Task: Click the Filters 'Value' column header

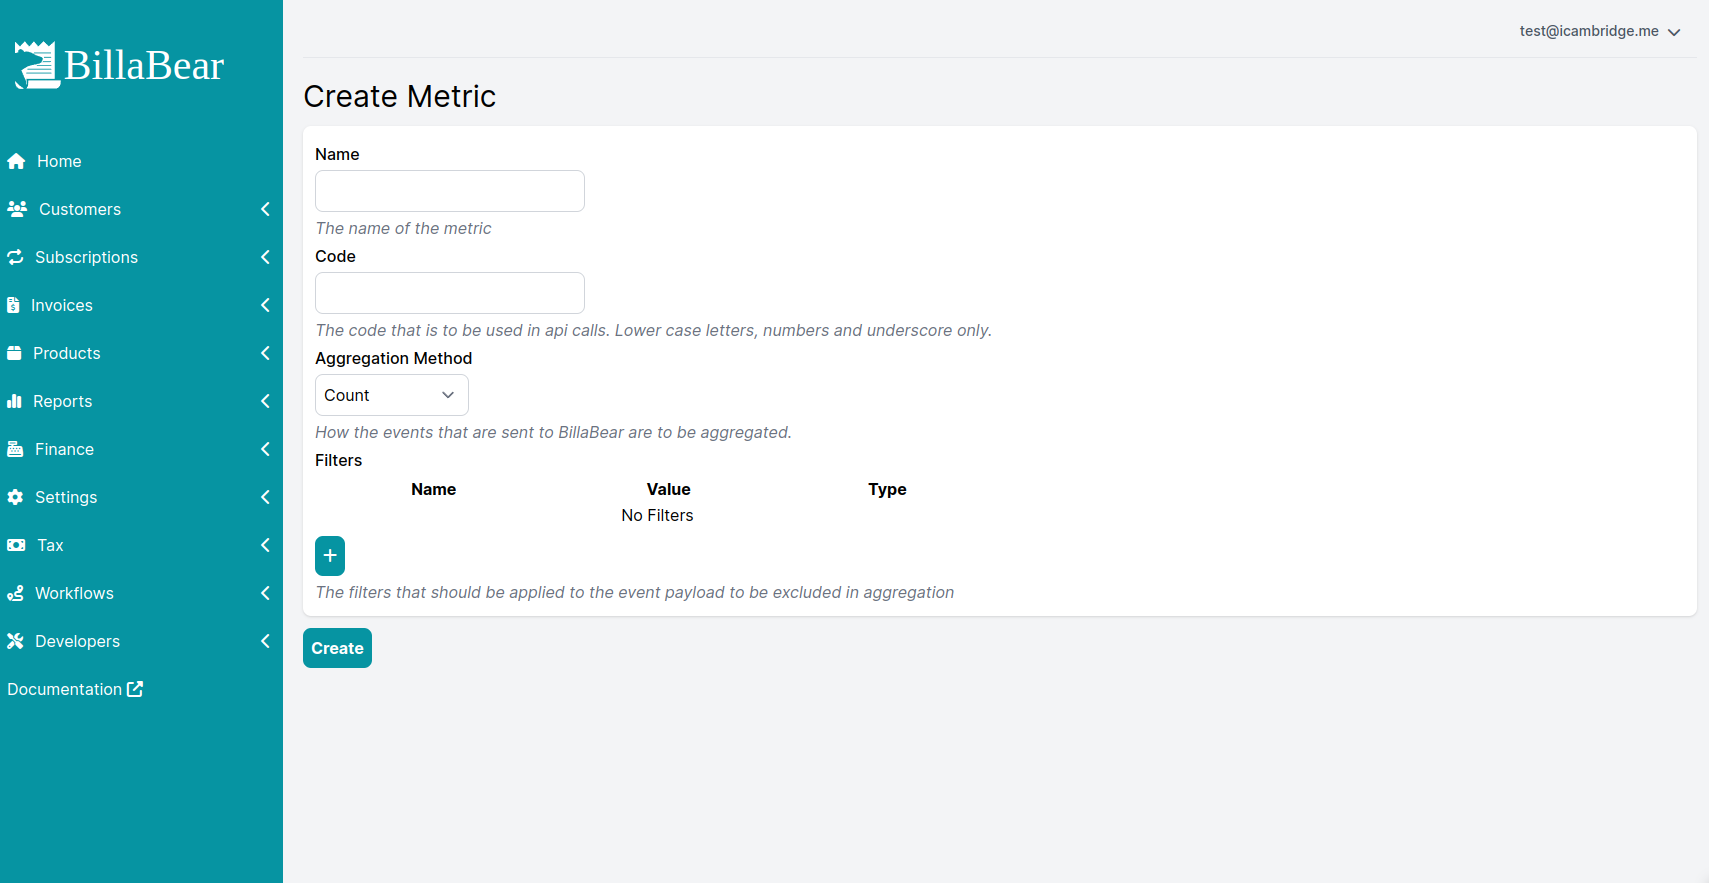Action: (x=669, y=489)
